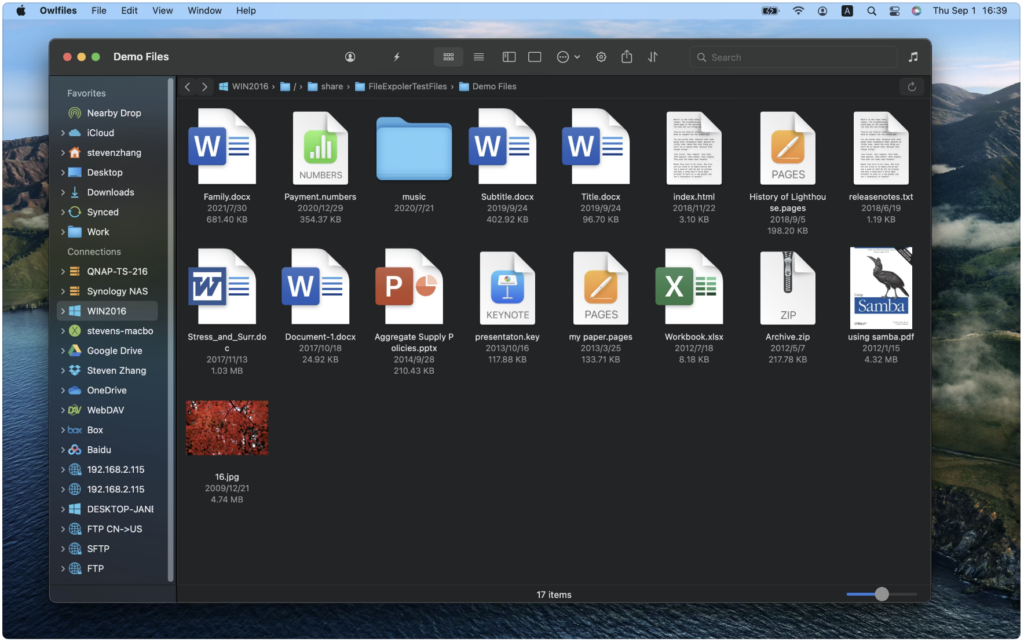Expand the QNAP-TS-216 connection
The width and height of the screenshot is (1024, 642).
pyautogui.click(x=63, y=271)
